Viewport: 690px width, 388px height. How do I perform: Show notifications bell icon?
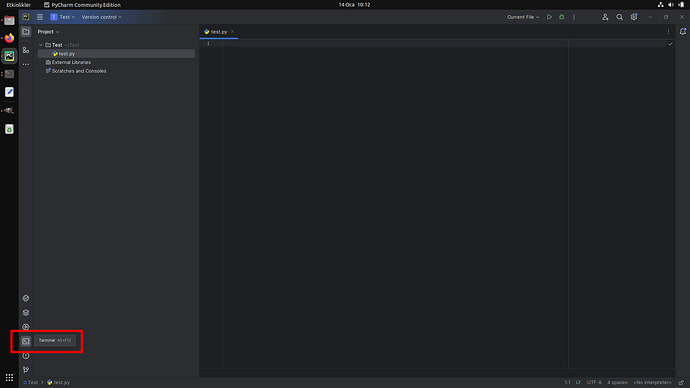683,32
